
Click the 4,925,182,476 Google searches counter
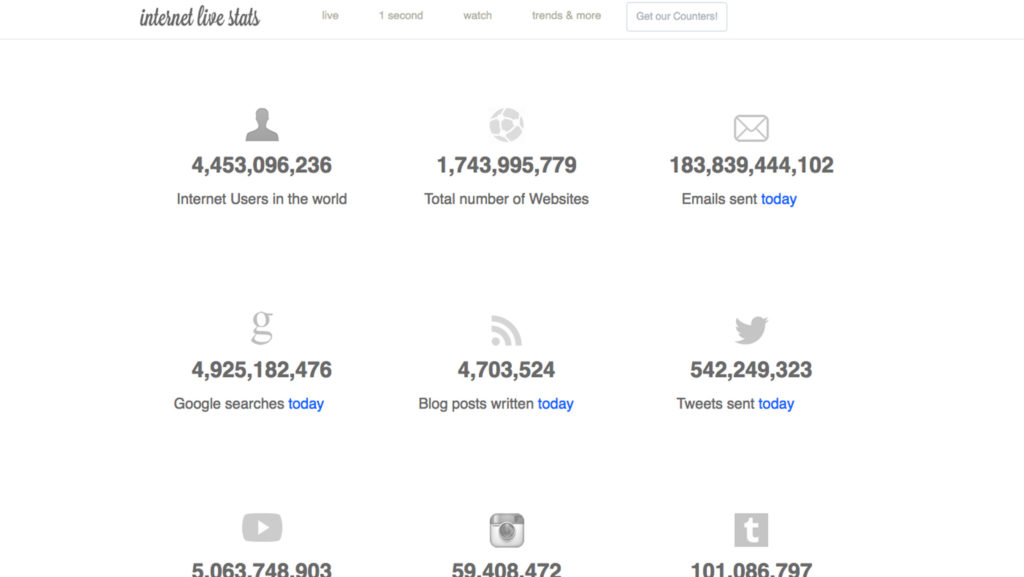pyautogui.click(x=262, y=370)
